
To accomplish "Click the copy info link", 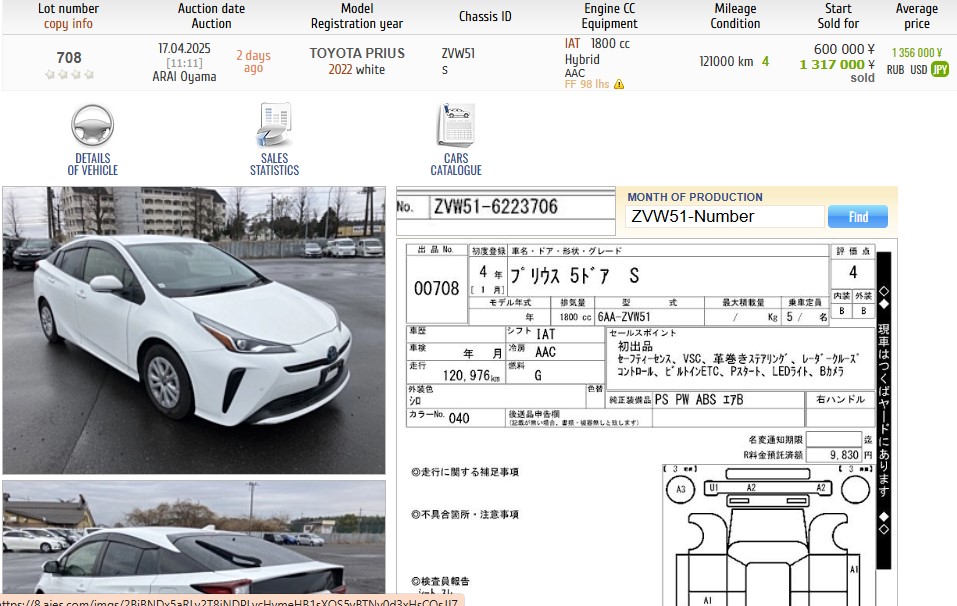I will [x=68, y=24].
